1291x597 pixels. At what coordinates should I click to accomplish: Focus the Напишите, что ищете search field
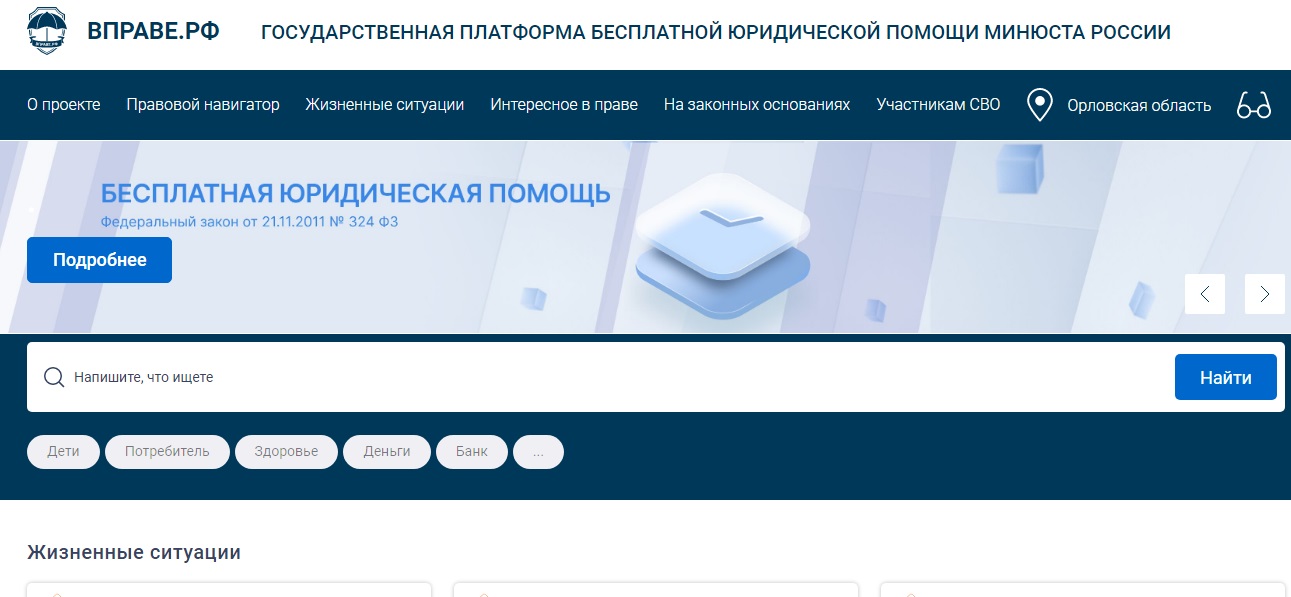pos(600,378)
